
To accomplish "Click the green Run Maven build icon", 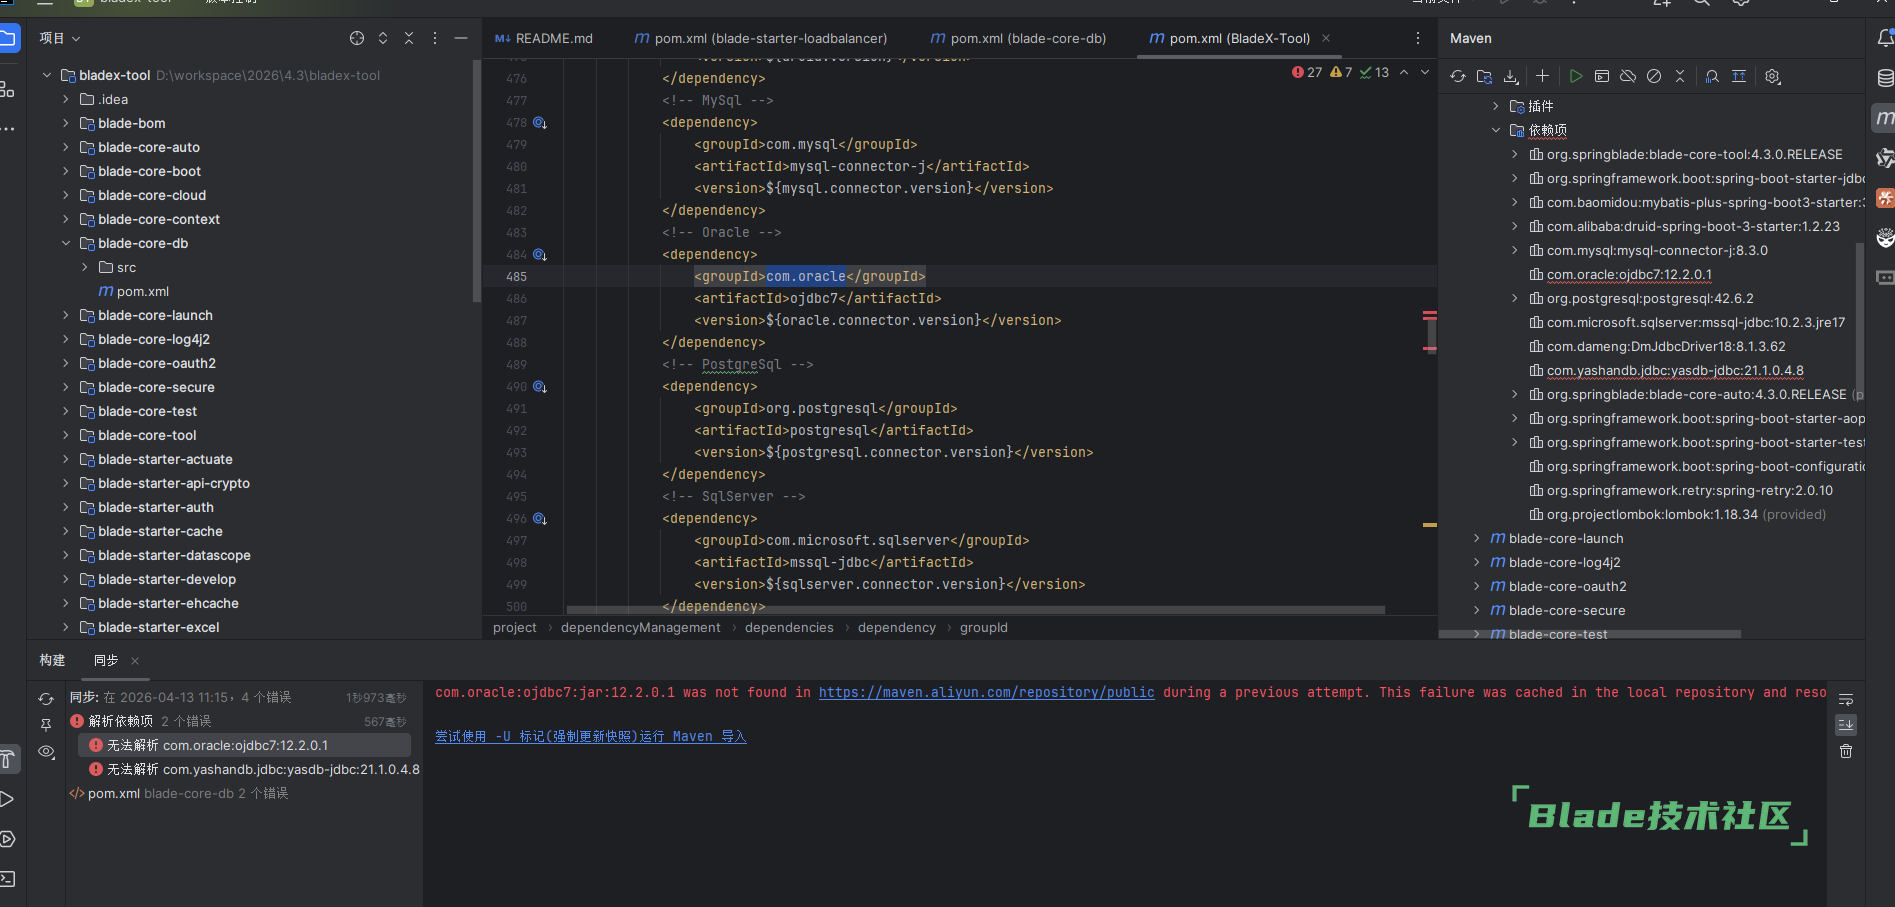I will (x=1576, y=76).
